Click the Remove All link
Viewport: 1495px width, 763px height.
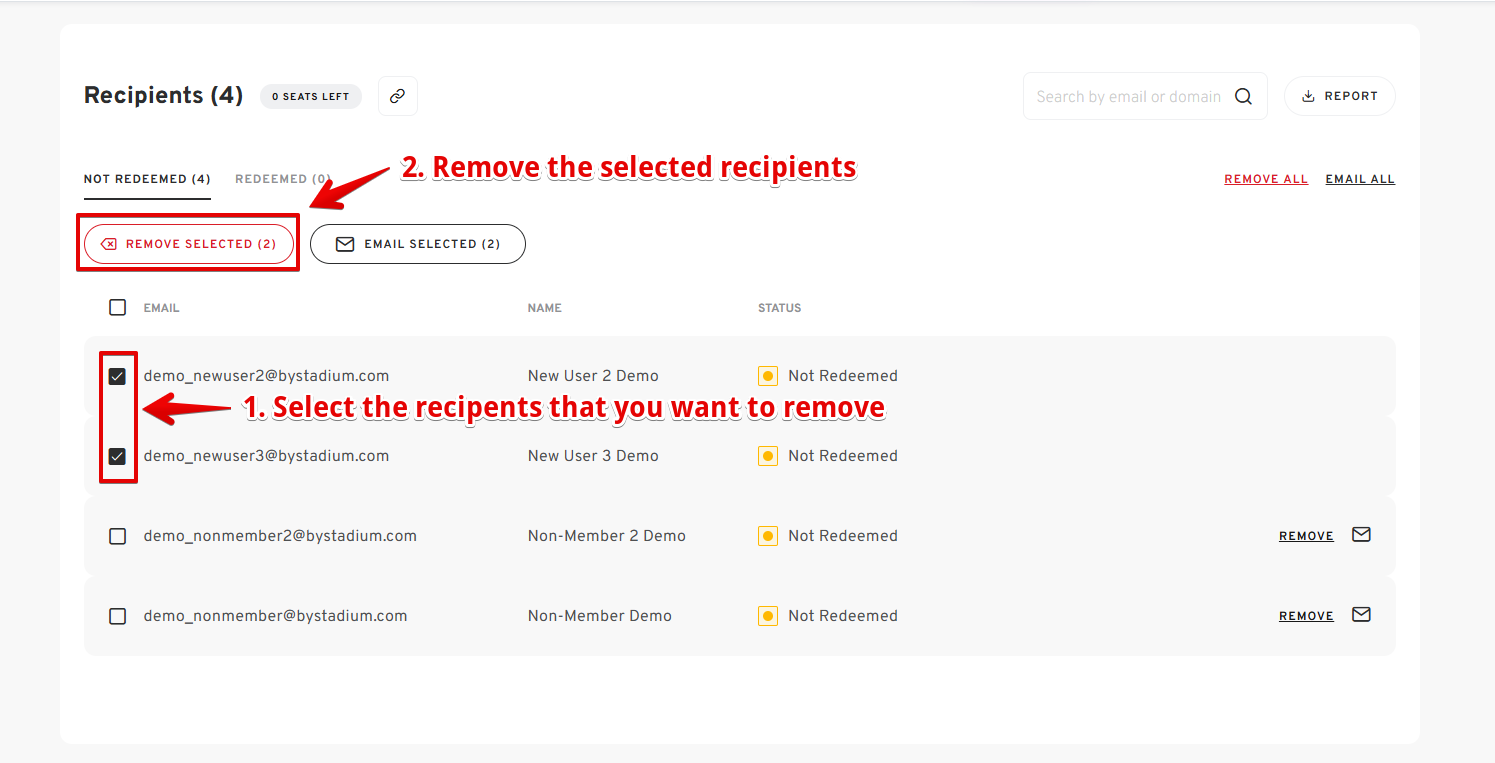[1266, 179]
